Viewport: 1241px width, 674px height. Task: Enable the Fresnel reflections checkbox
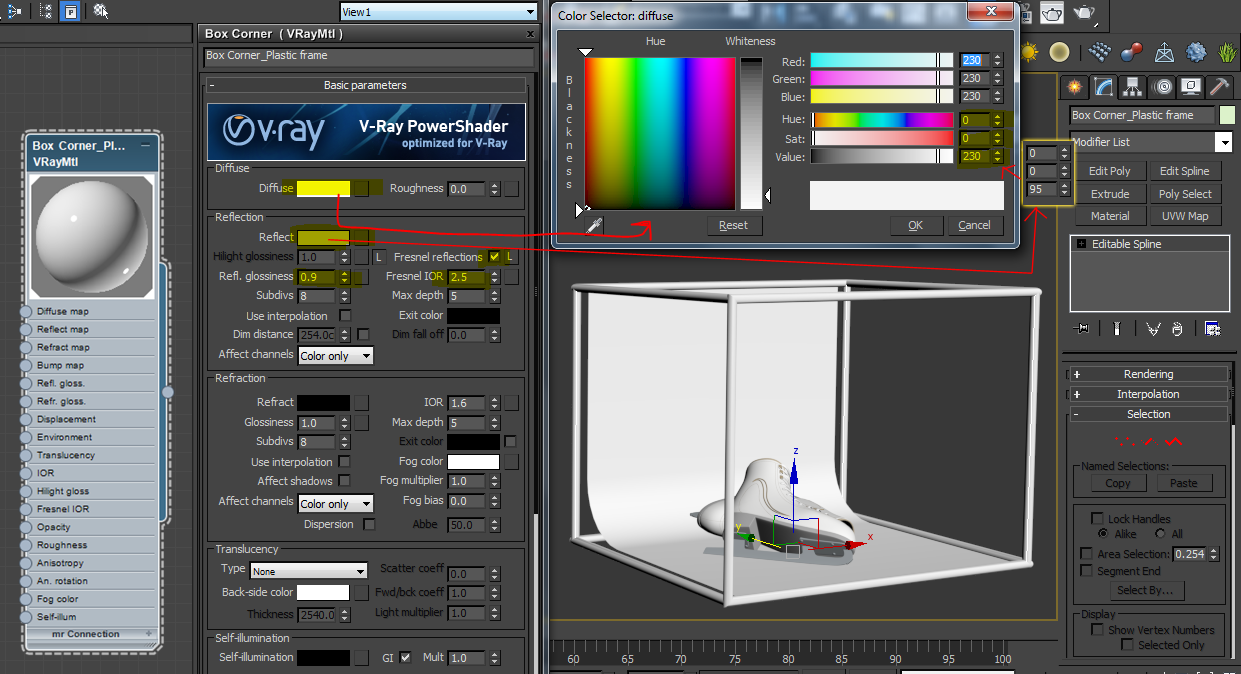pos(495,256)
